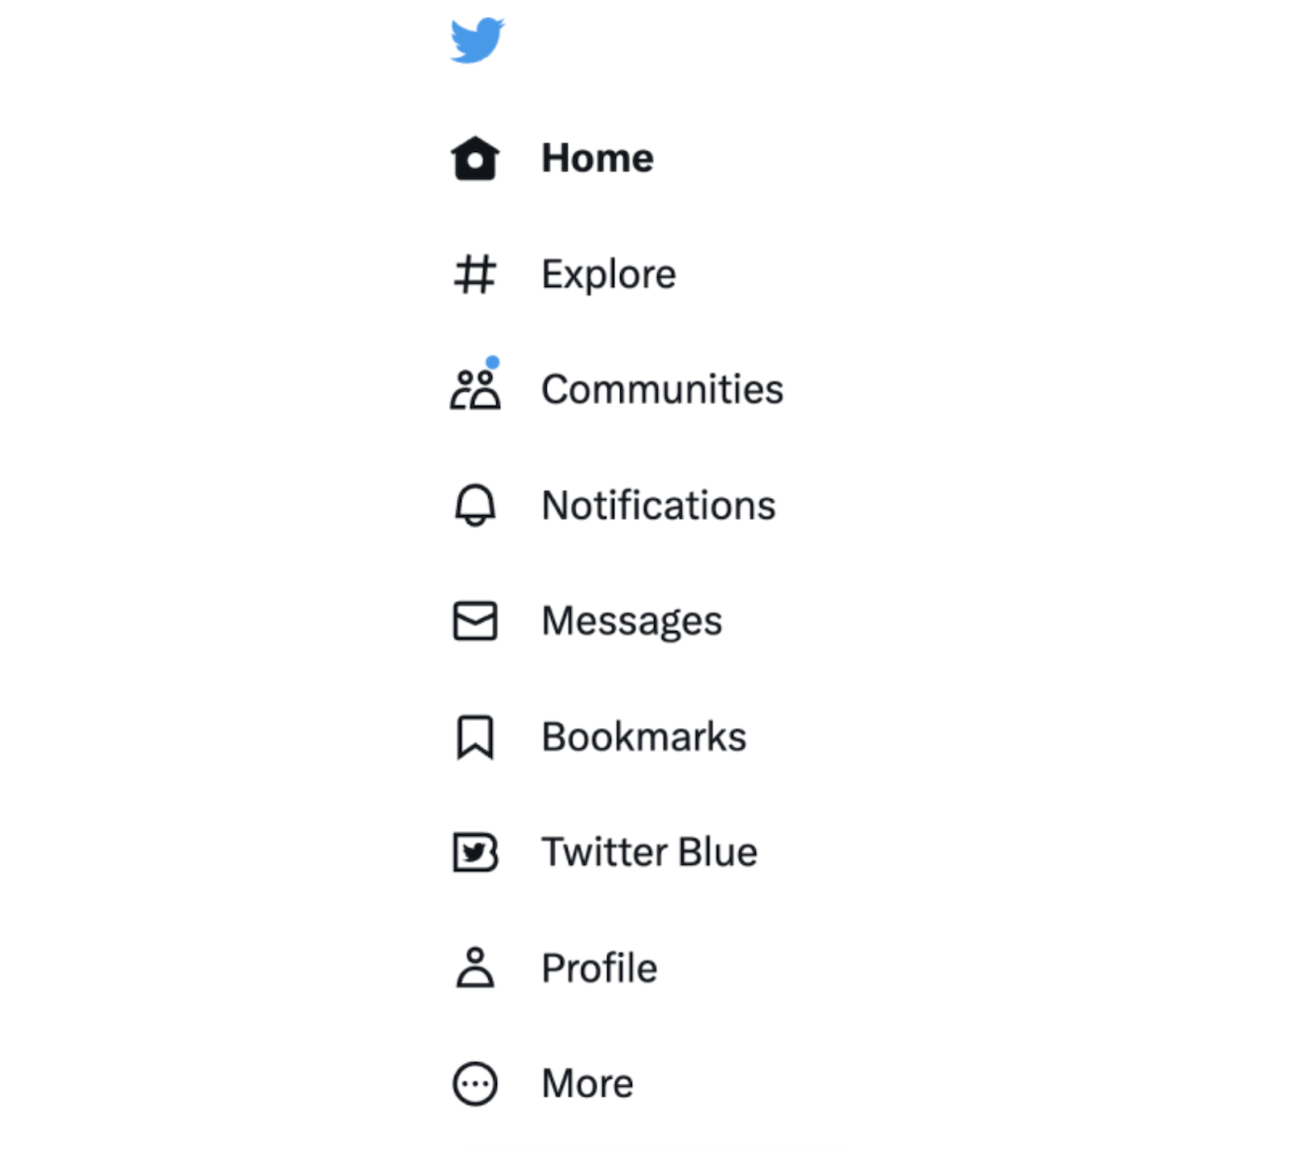Open the Explore text label
Screen dimensions: 1292x1156
(608, 274)
